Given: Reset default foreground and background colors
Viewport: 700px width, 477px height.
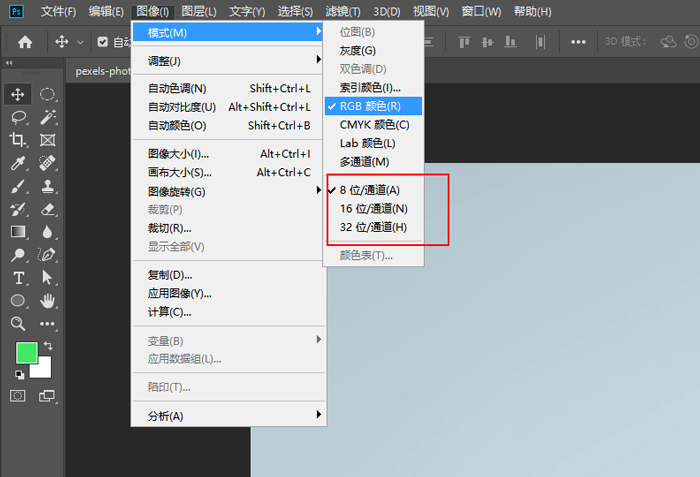Looking at the screenshot, I should [19, 375].
